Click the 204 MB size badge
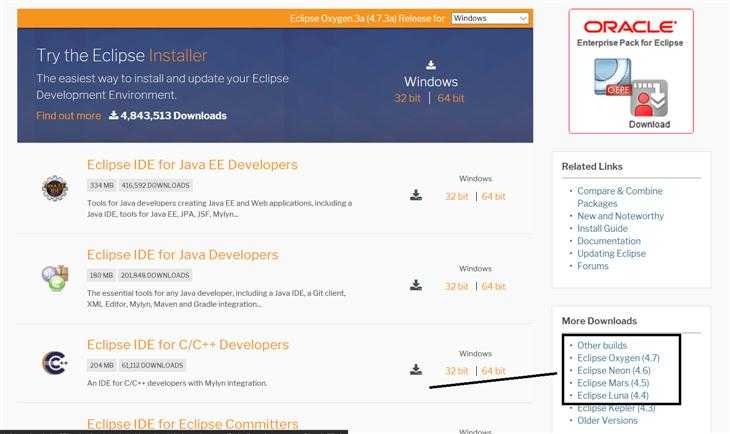Viewport: 730px width, 434px height. [101, 365]
